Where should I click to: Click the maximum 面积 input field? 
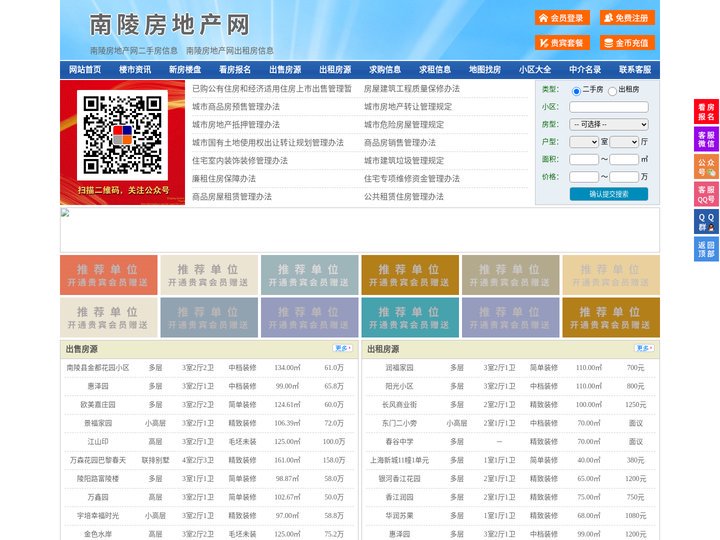click(624, 159)
